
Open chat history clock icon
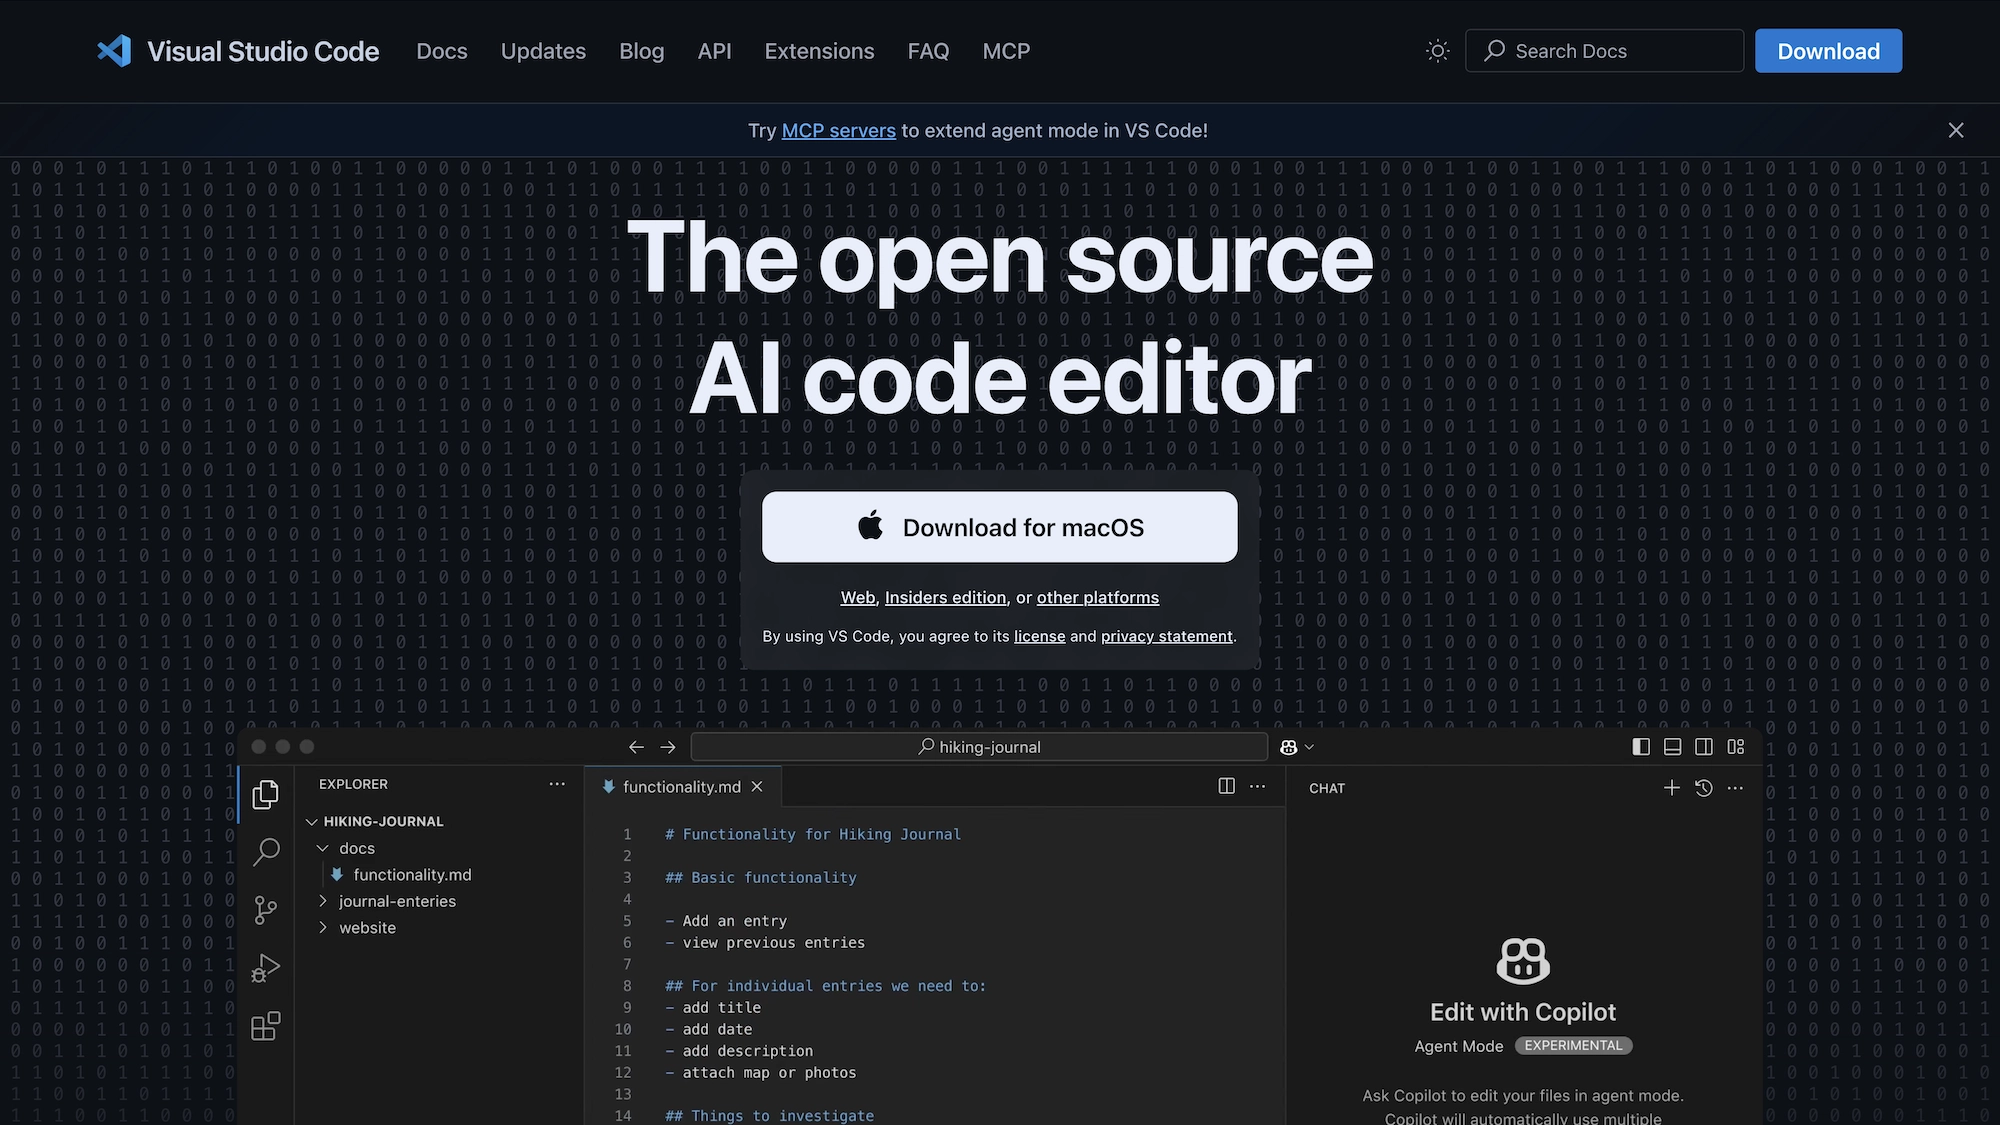[1704, 788]
